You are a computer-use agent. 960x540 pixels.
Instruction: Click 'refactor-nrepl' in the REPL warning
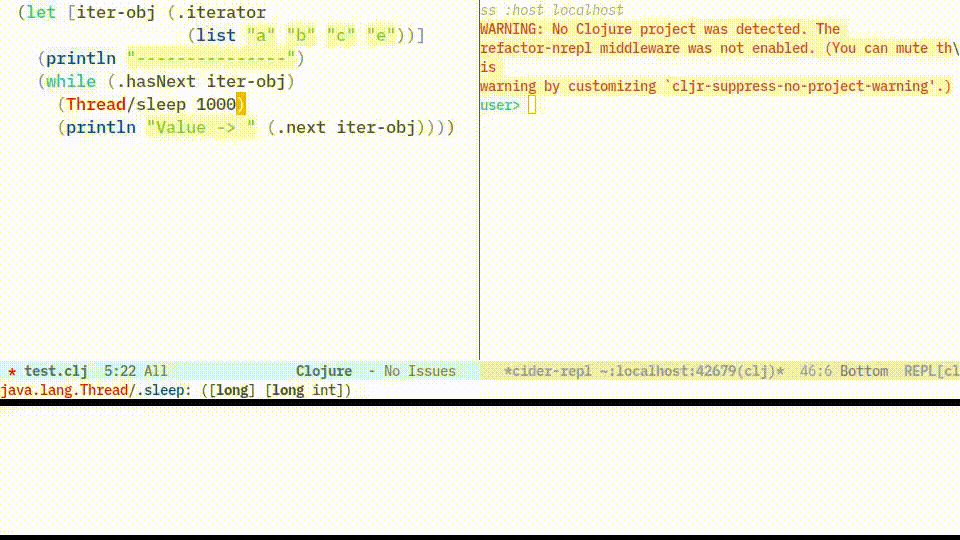tap(536, 48)
